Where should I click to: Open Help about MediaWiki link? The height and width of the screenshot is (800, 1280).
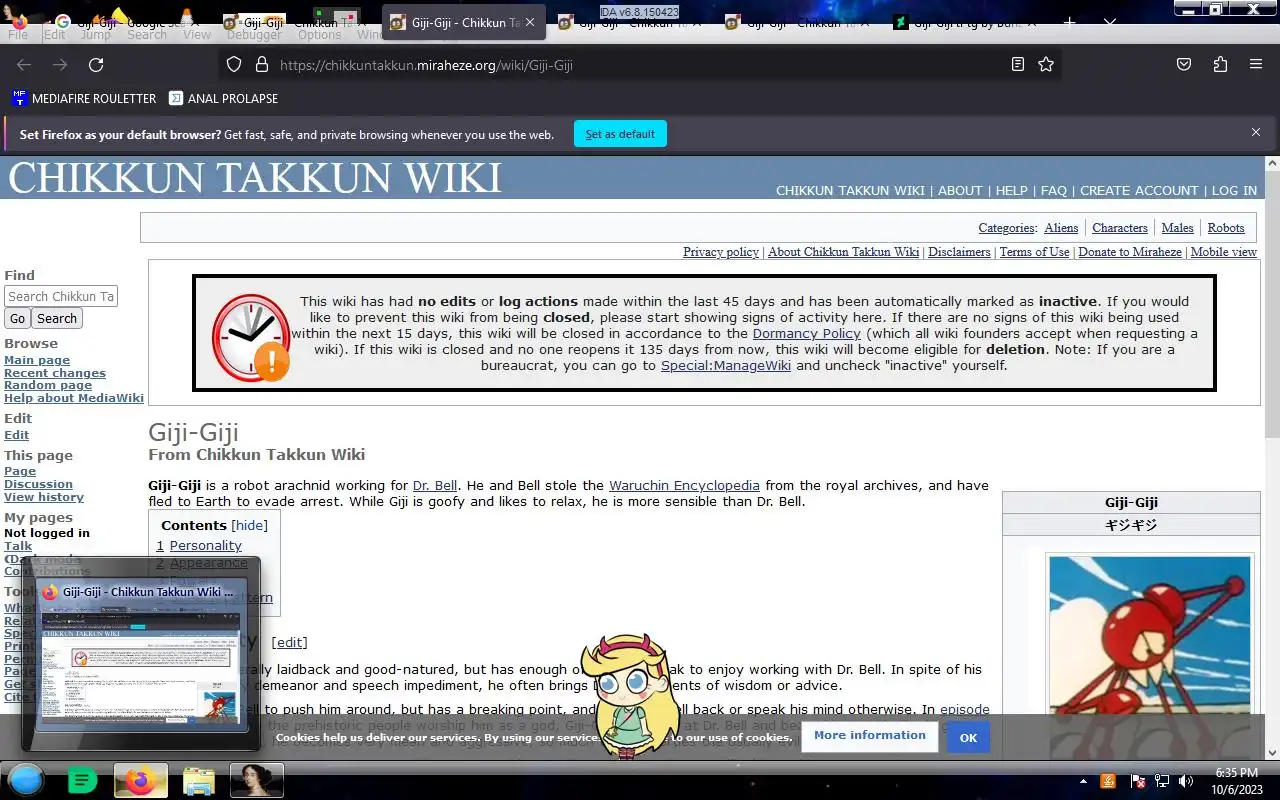74,398
